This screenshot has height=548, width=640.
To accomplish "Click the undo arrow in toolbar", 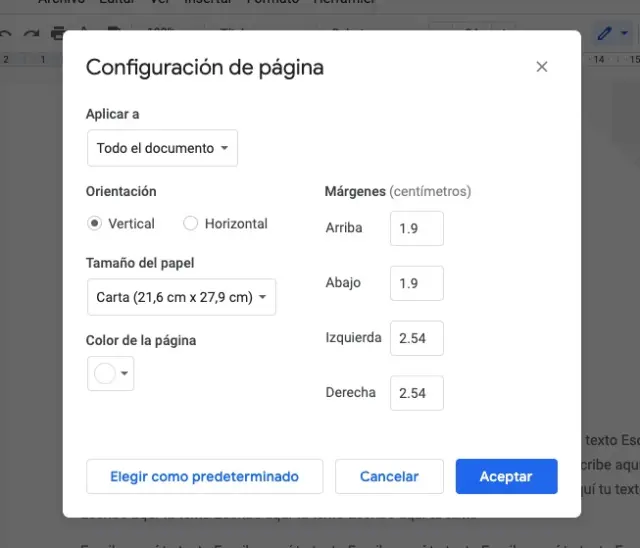I will coord(7,34).
